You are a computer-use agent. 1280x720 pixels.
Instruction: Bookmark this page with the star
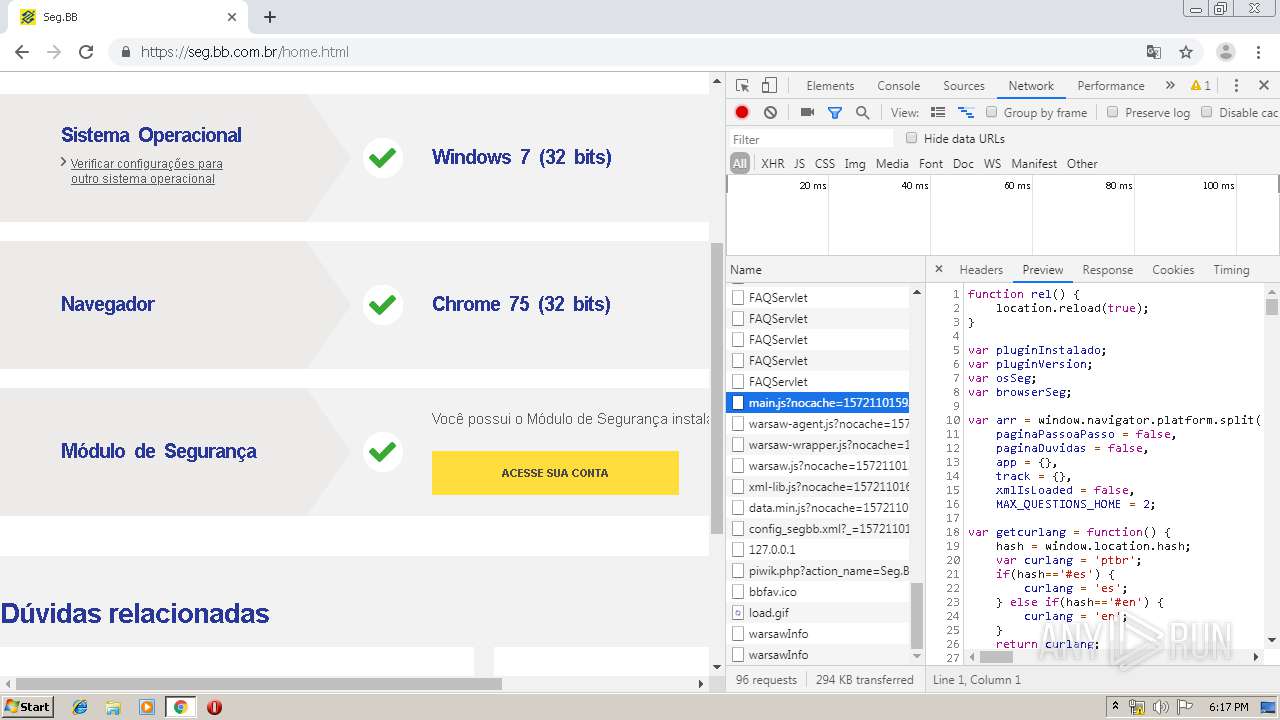tap(1186, 52)
